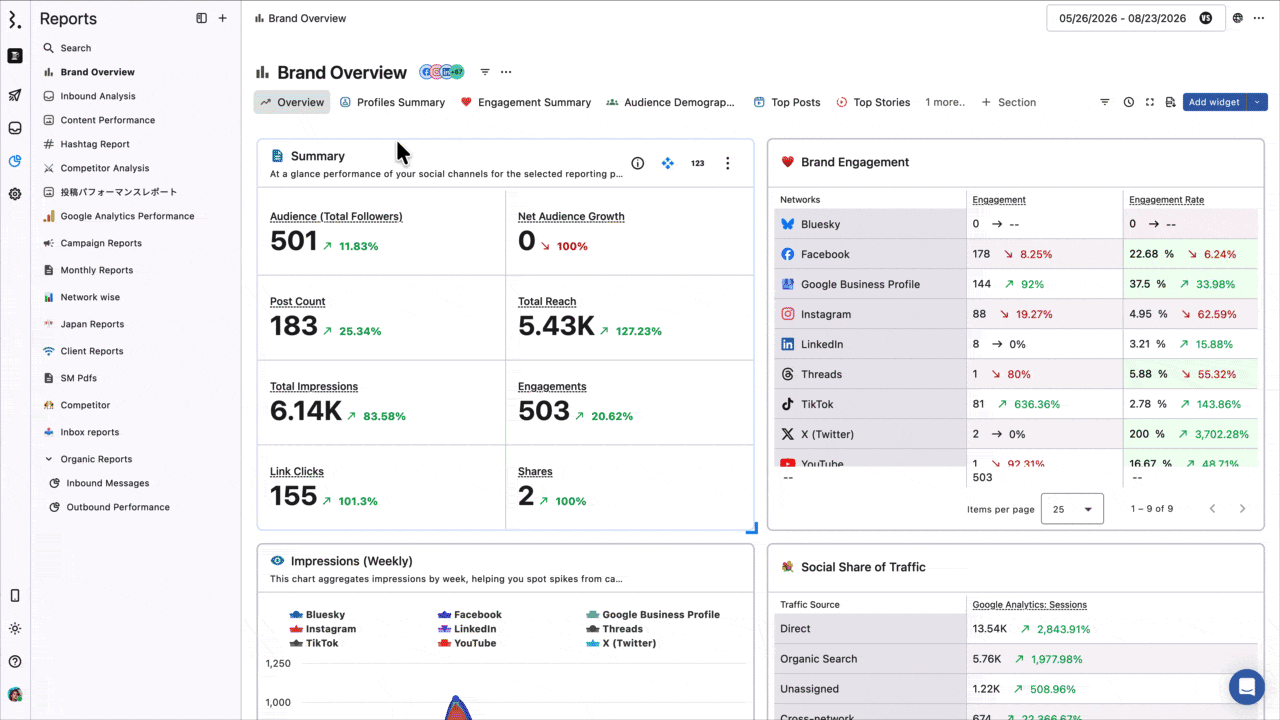Toggle YouTube series in Impressions legend

[x=467, y=643]
